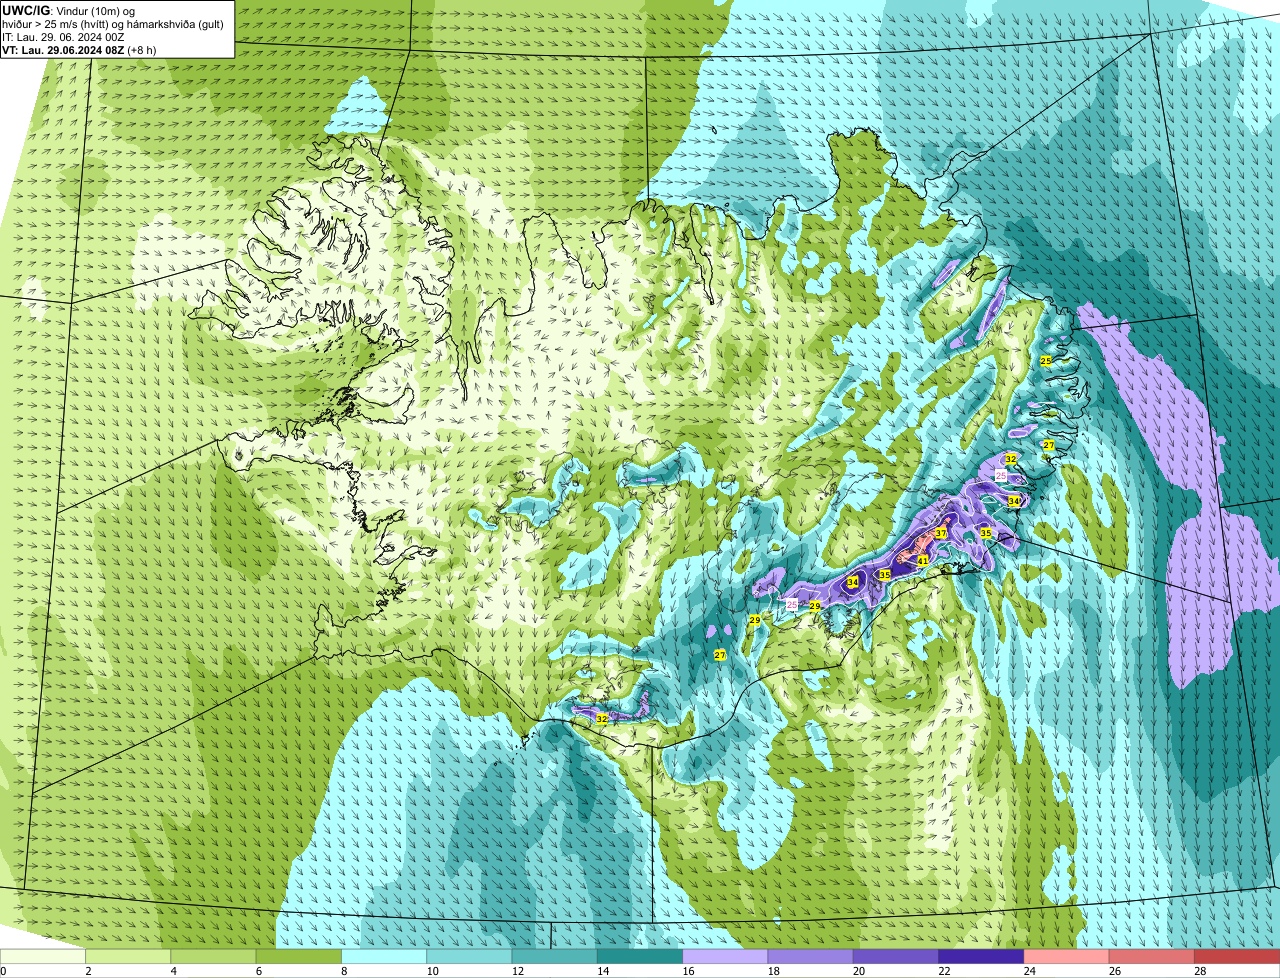Pick the red swatch above 28 m/s
1280x978 pixels.
[x=1237, y=956]
